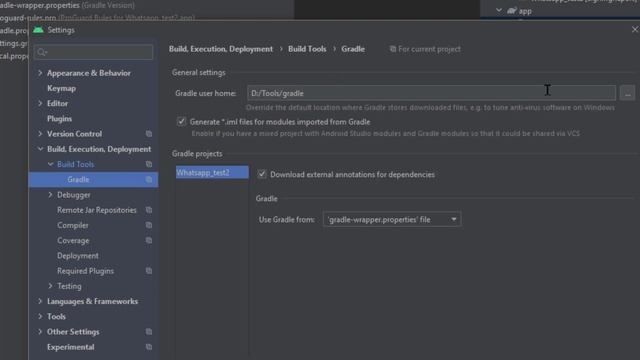The width and height of the screenshot is (640, 360).
Task: Expand Appearance & Behavior settings group
Action: tap(40, 73)
